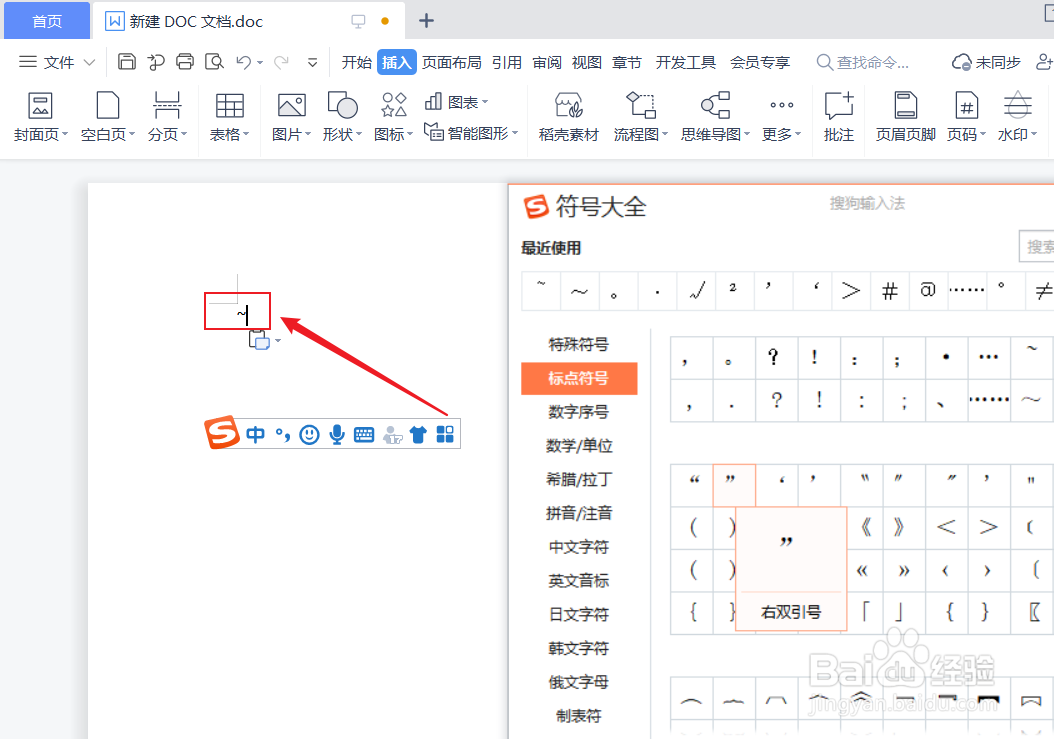The image size is (1054, 739).
Task: Open the 文件 file menu
Action: (x=56, y=61)
